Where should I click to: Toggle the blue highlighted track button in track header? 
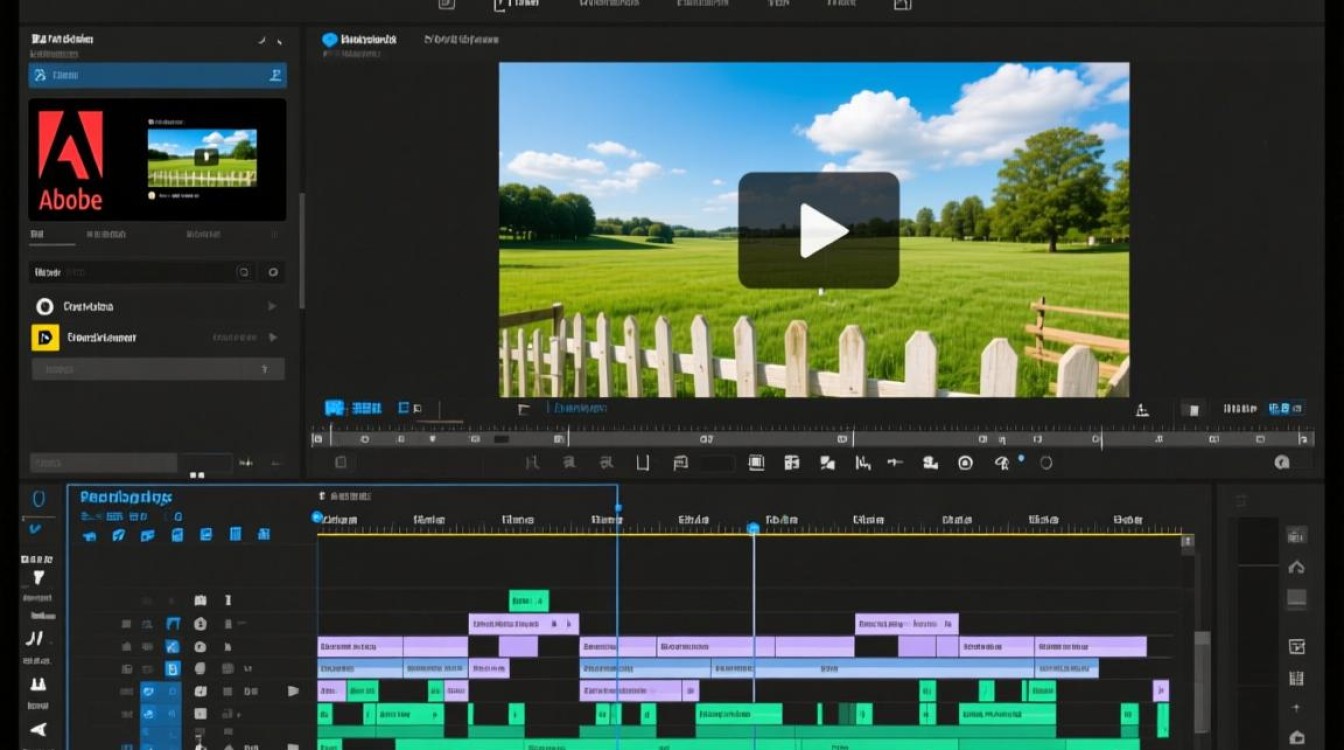(x=172, y=669)
